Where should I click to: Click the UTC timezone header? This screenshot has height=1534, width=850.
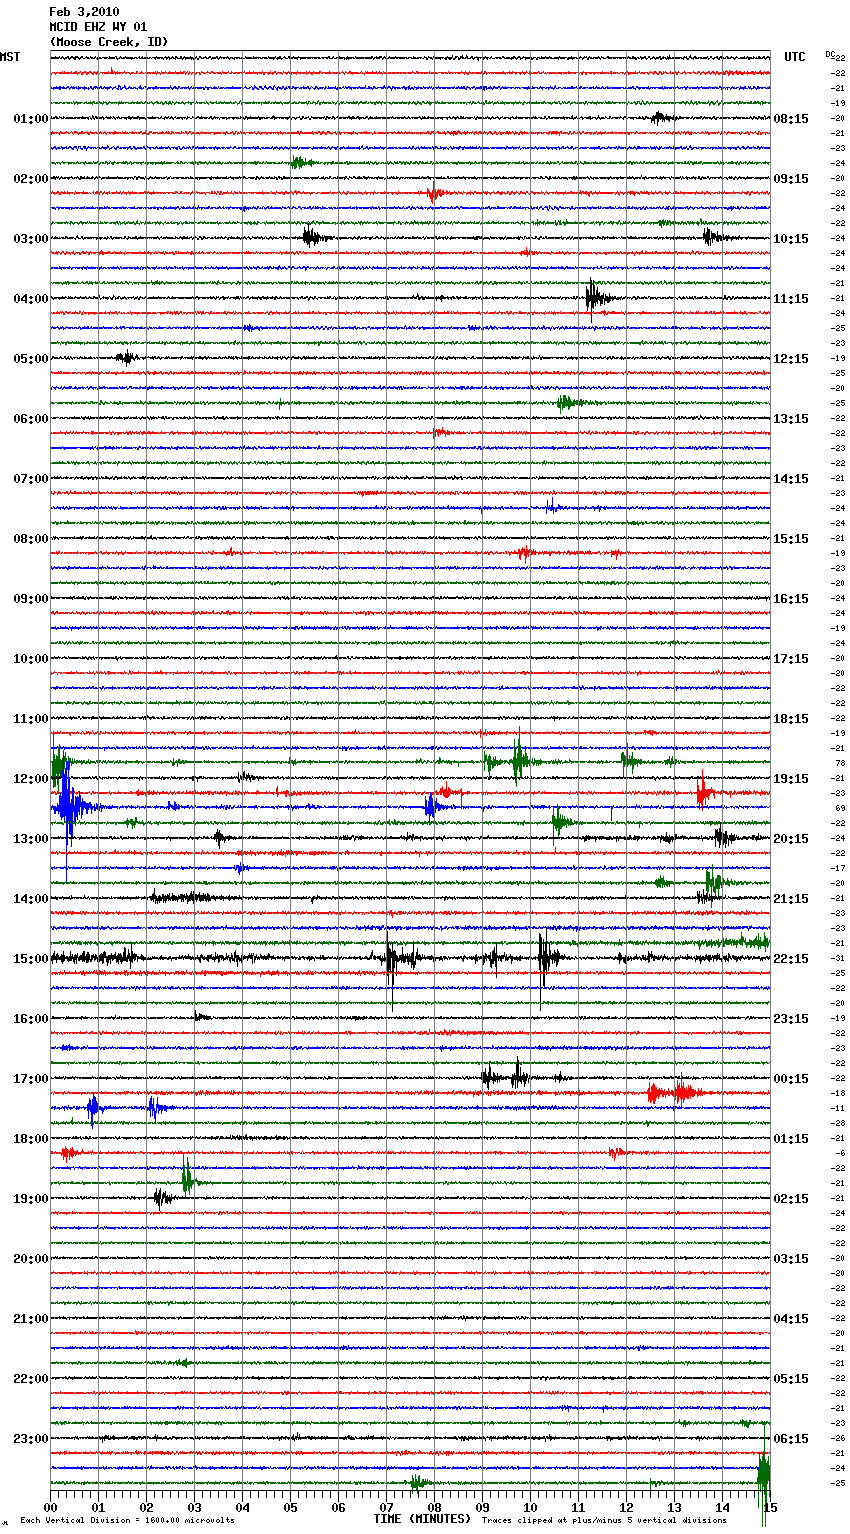794,57
